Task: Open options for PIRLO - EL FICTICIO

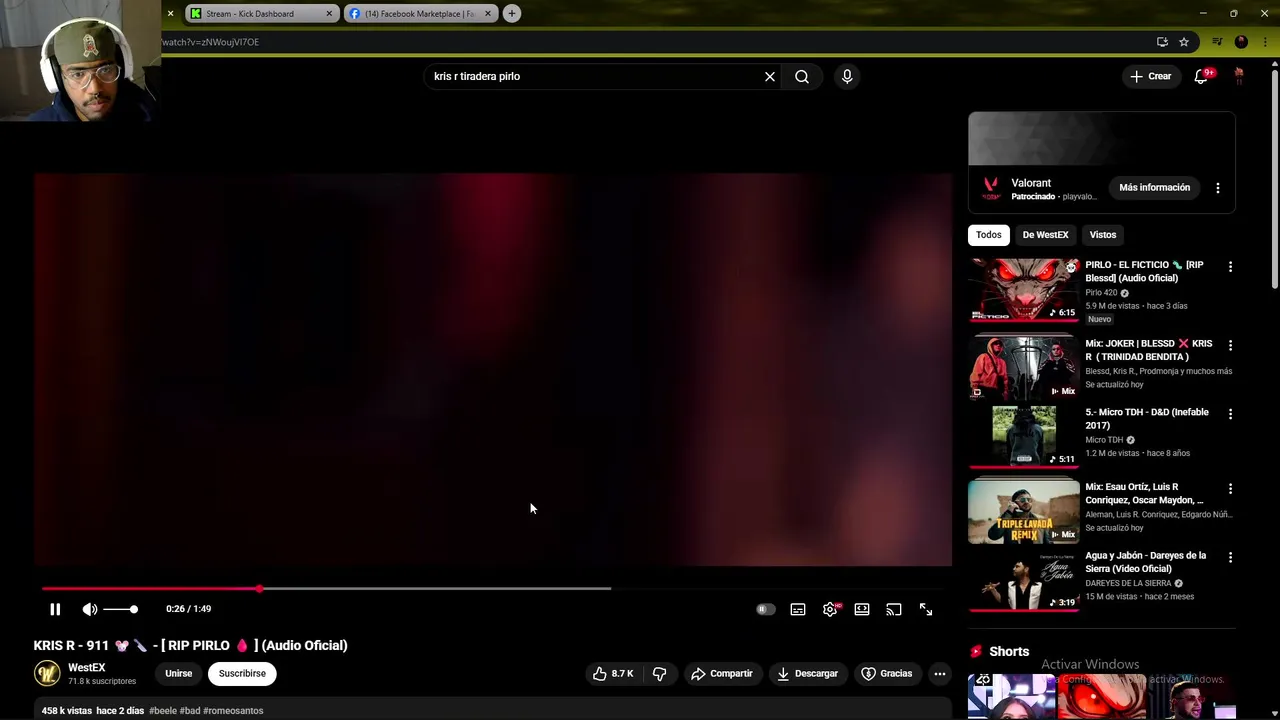Action: pos(1230,267)
